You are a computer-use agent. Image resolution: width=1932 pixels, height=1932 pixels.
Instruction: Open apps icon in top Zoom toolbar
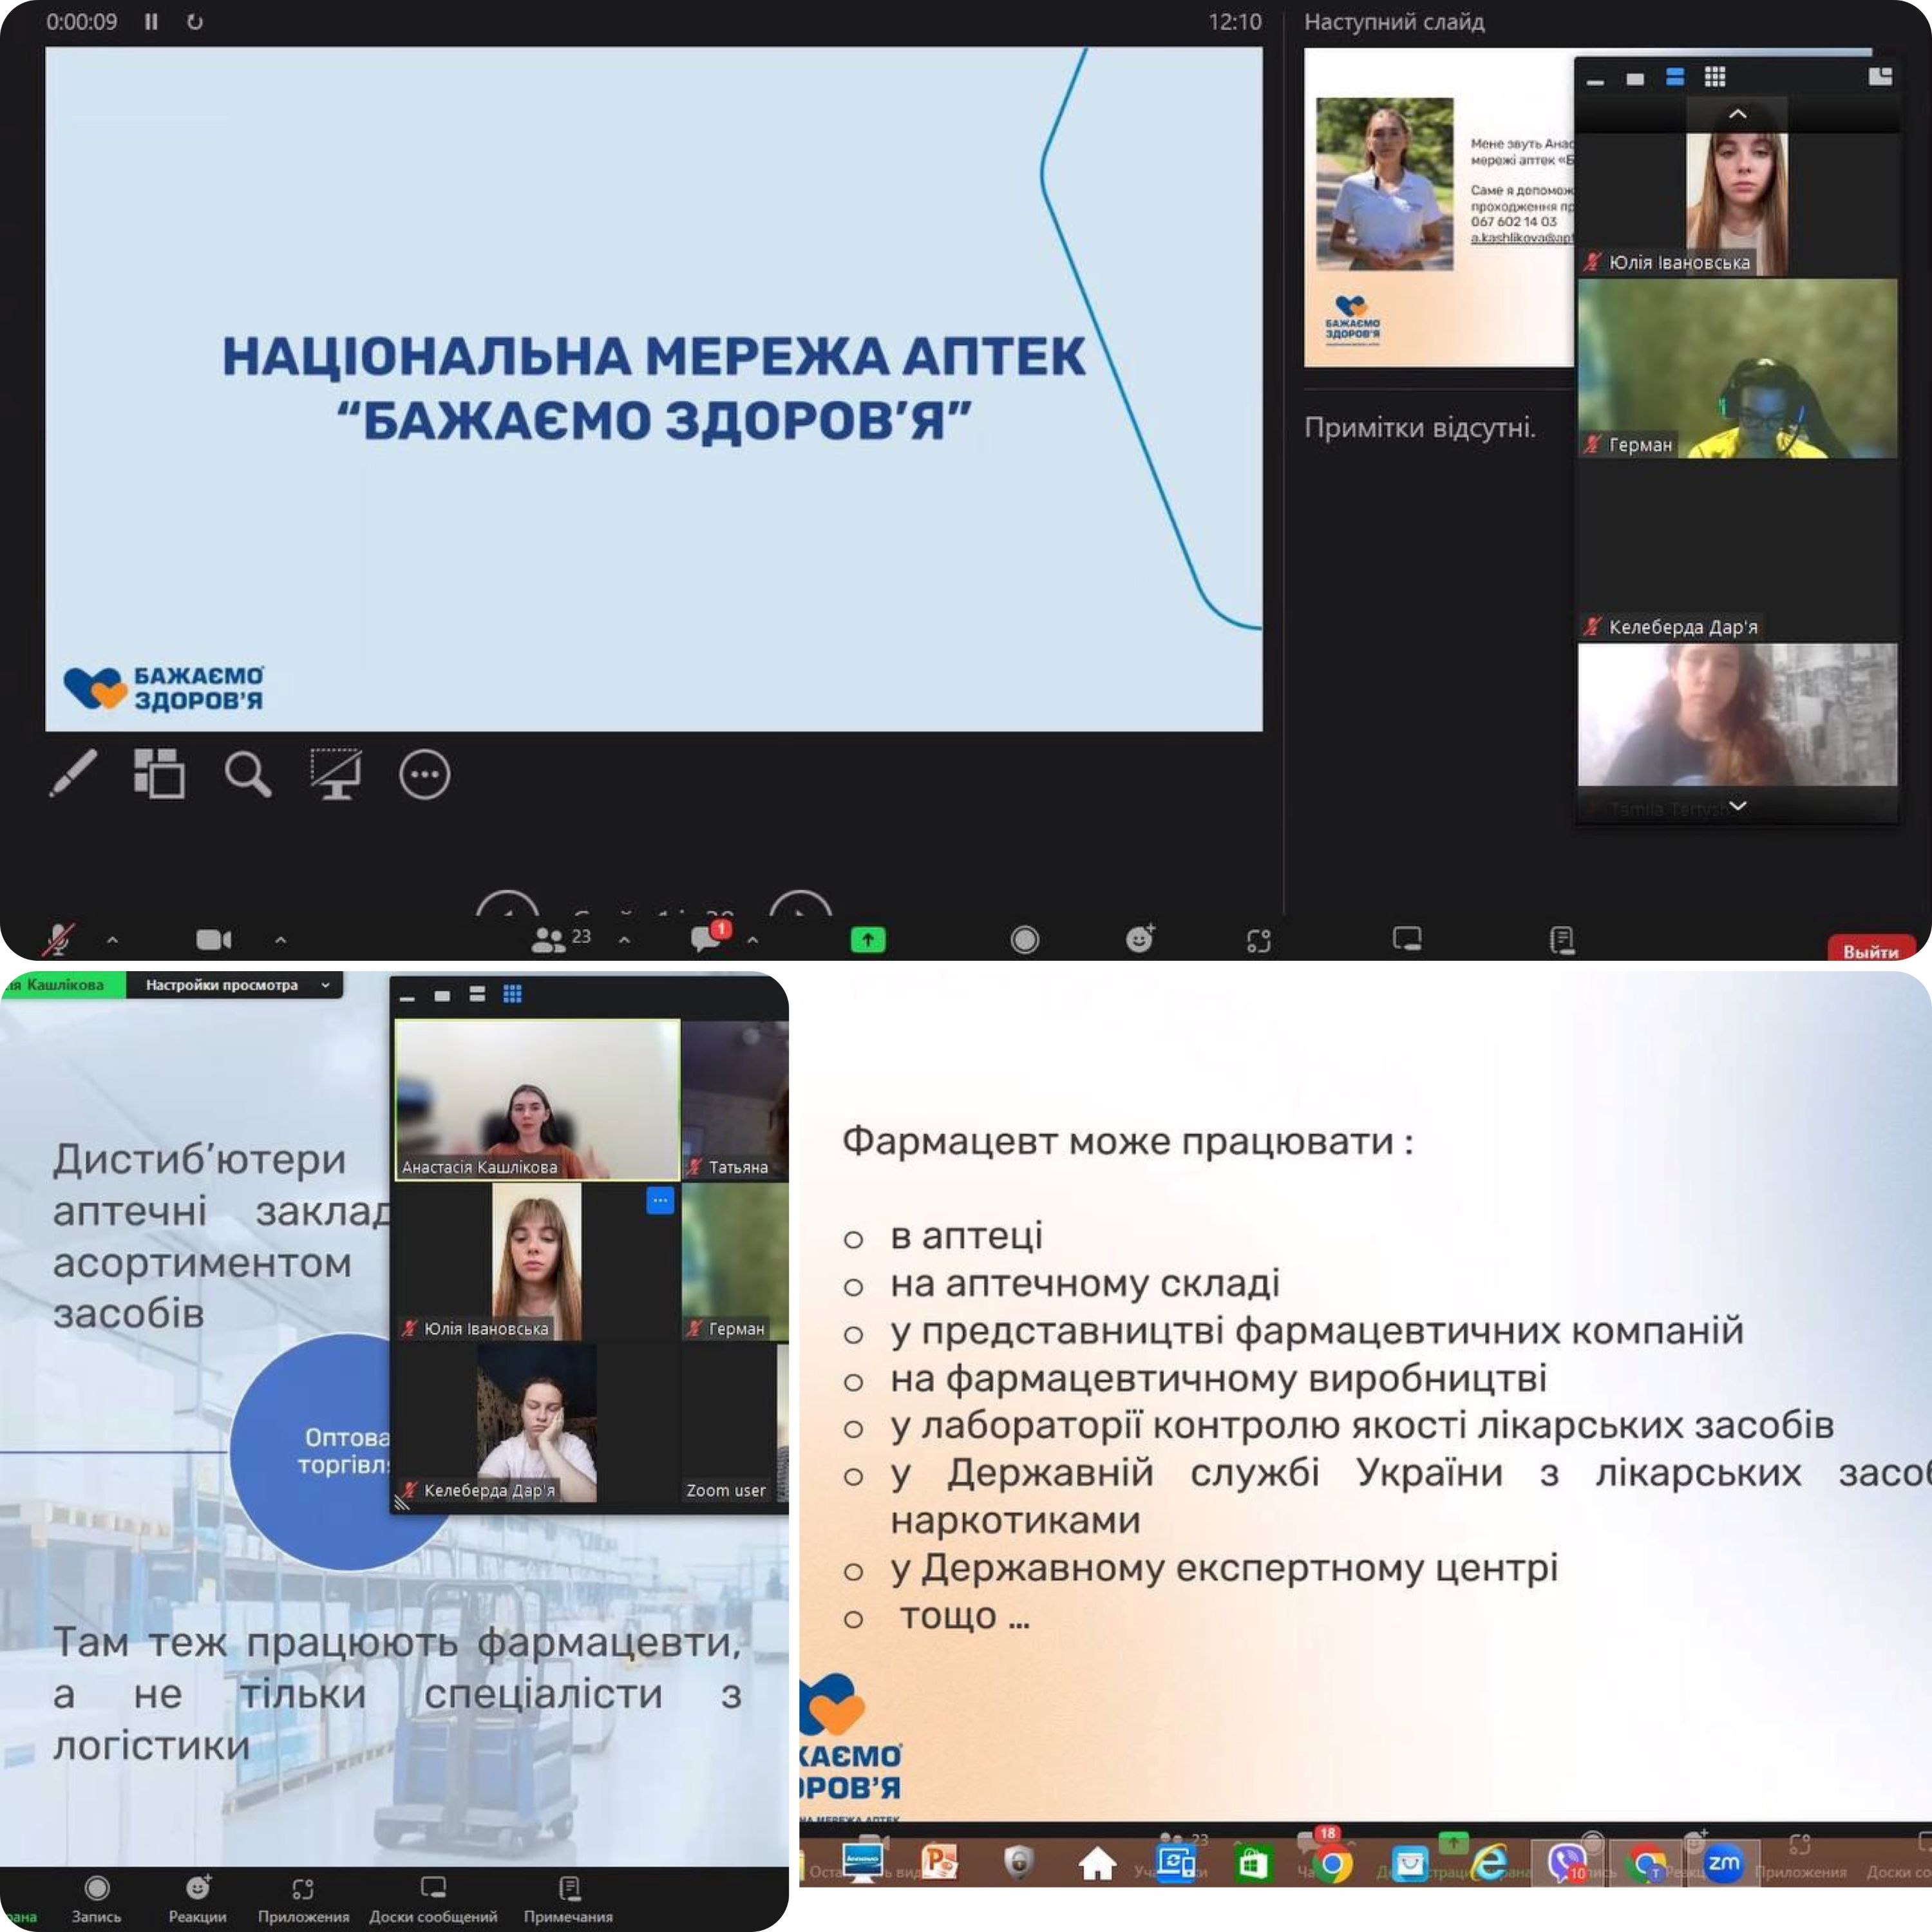1258,940
